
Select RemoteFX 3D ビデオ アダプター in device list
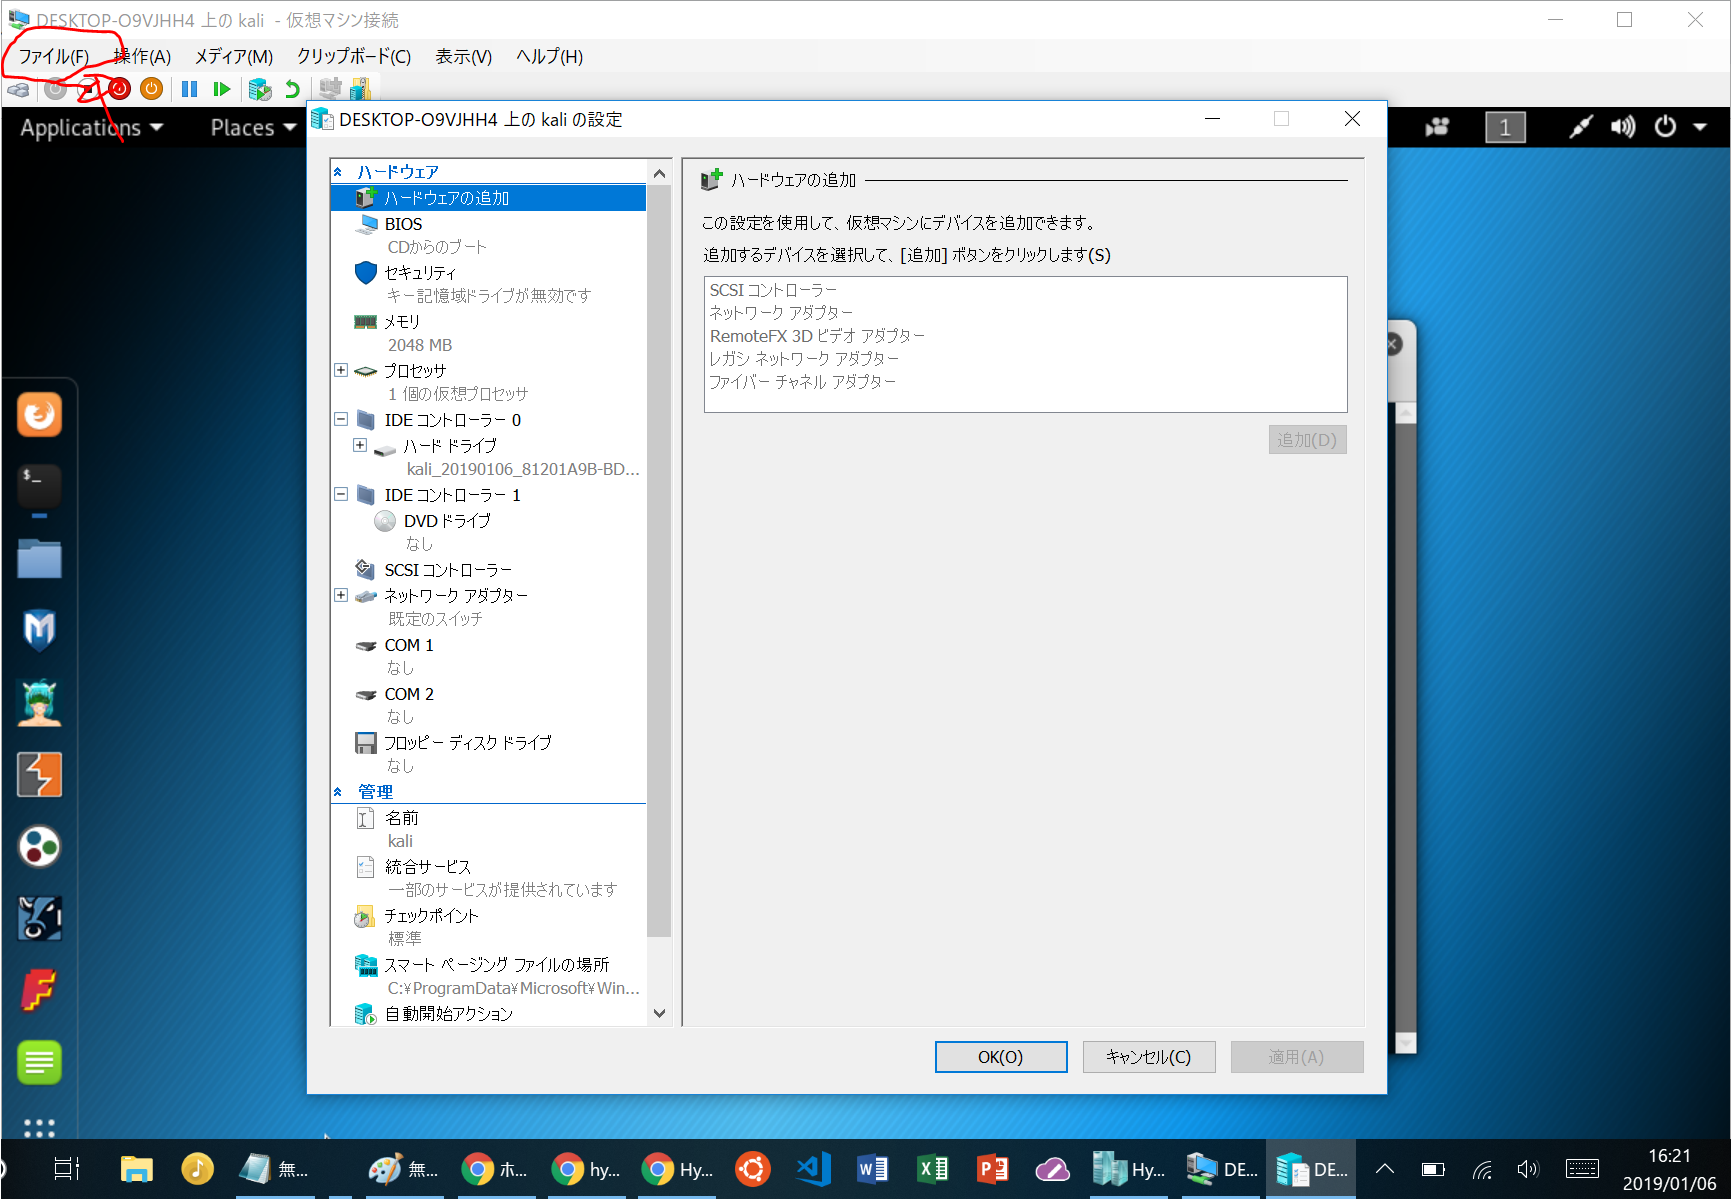[x=817, y=336]
